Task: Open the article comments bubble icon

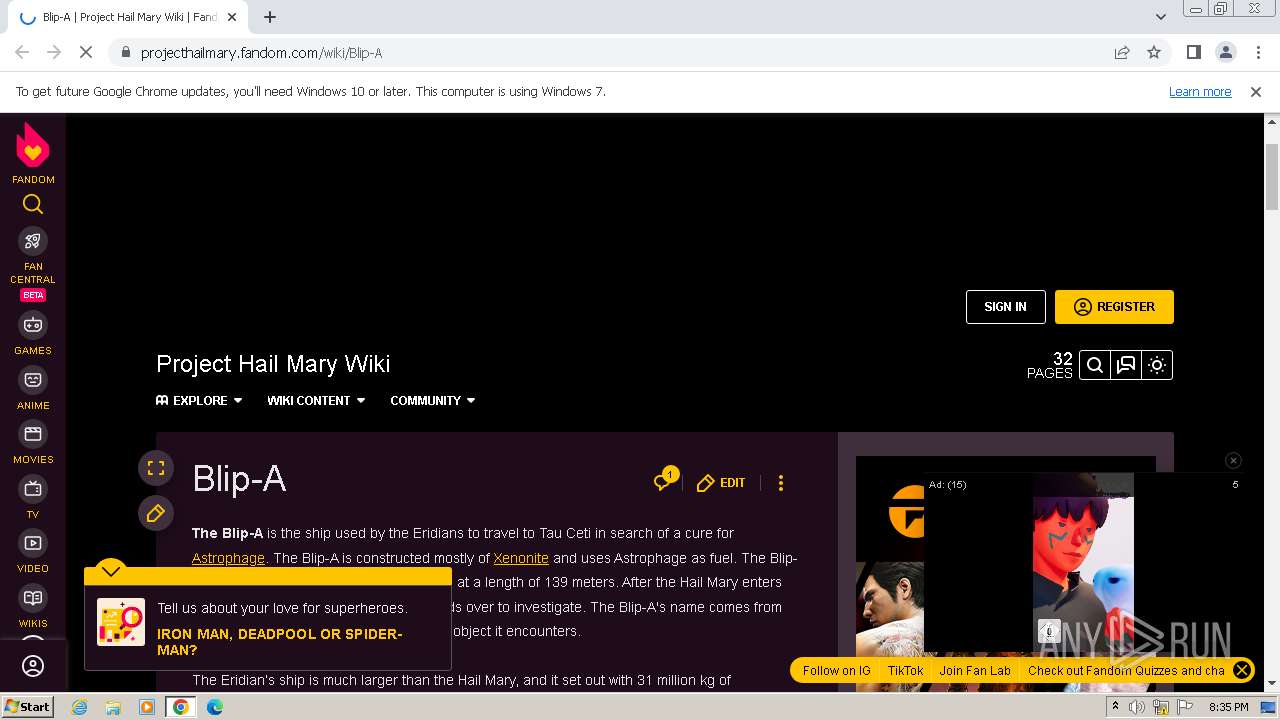Action: point(665,481)
